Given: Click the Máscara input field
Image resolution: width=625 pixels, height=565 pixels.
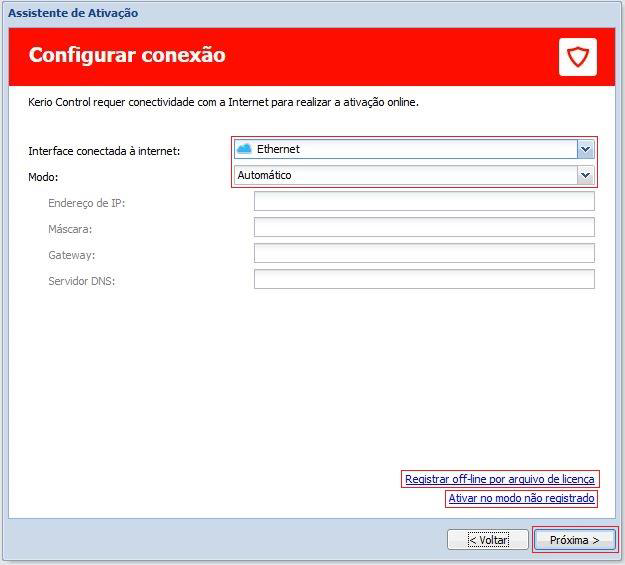Looking at the screenshot, I should click(424, 227).
